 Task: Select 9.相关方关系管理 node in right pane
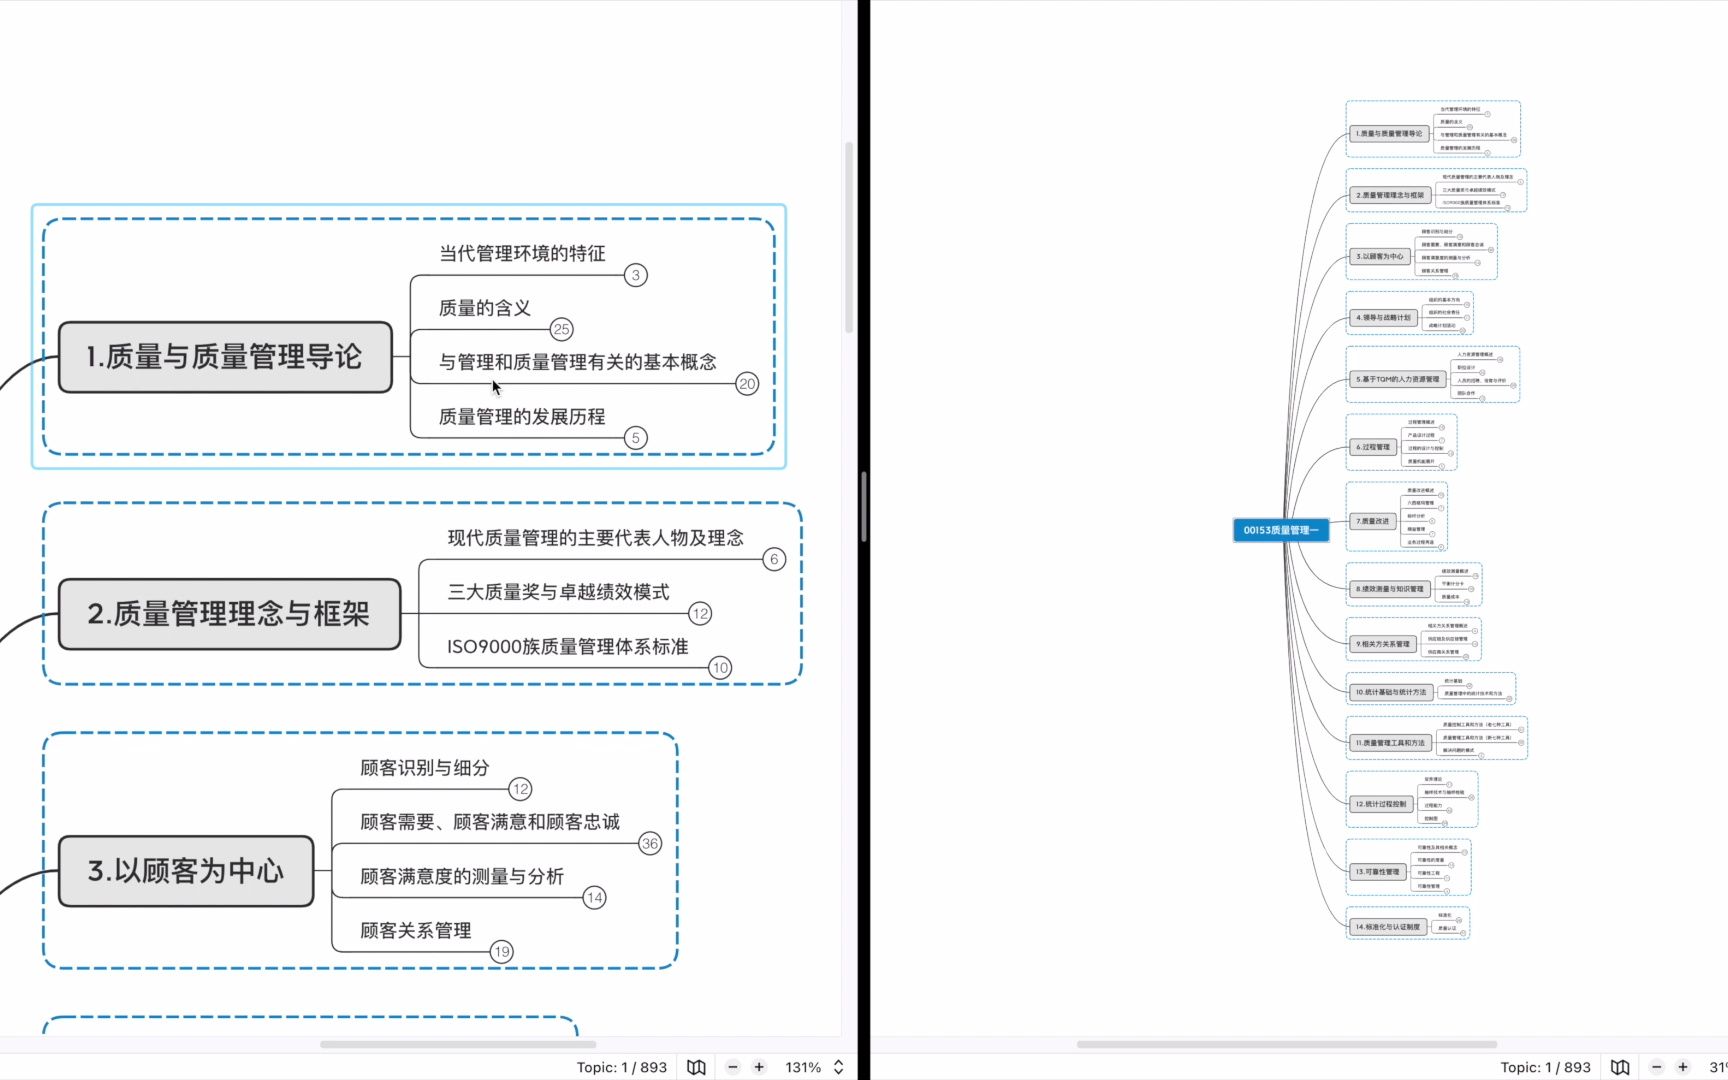click(1383, 644)
